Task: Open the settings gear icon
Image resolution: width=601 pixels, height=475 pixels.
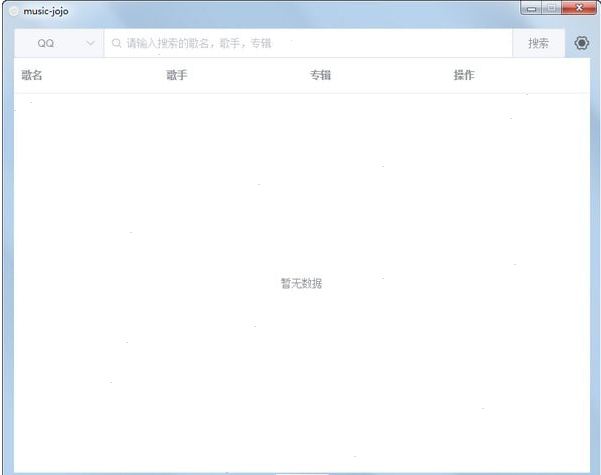Action: [x=582, y=43]
